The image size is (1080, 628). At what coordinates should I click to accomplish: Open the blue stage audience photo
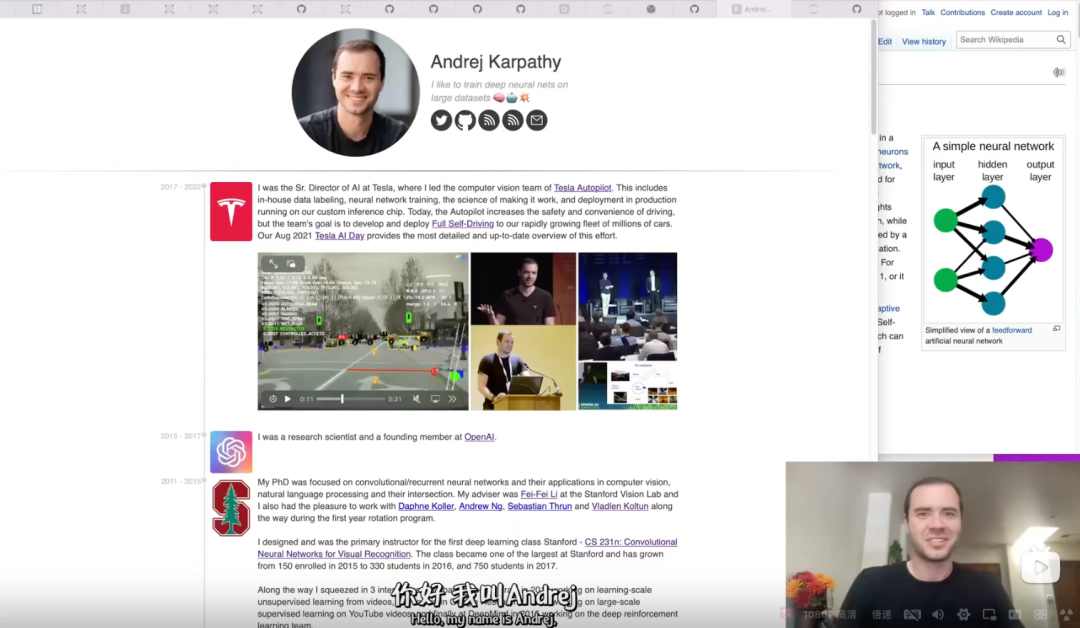coord(627,306)
